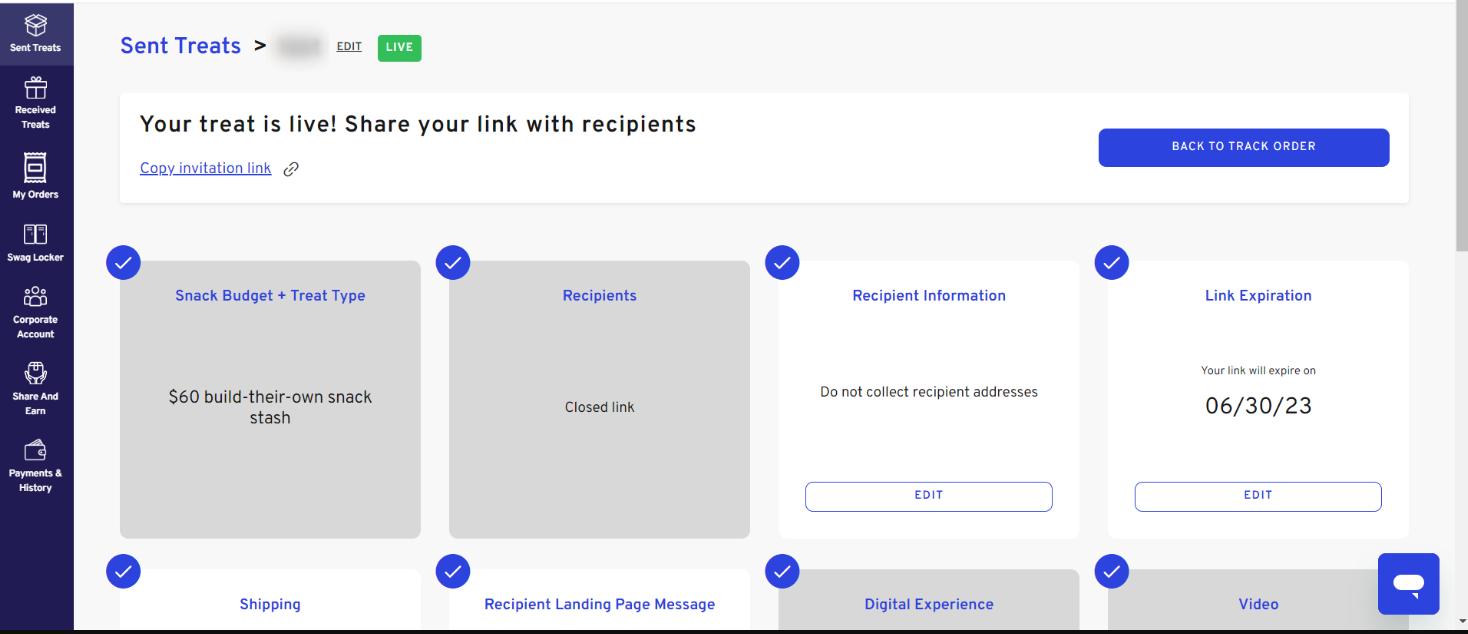The height and width of the screenshot is (634, 1468).
Task: Select the Corporate Account people icon
Action: pos(36,297)
